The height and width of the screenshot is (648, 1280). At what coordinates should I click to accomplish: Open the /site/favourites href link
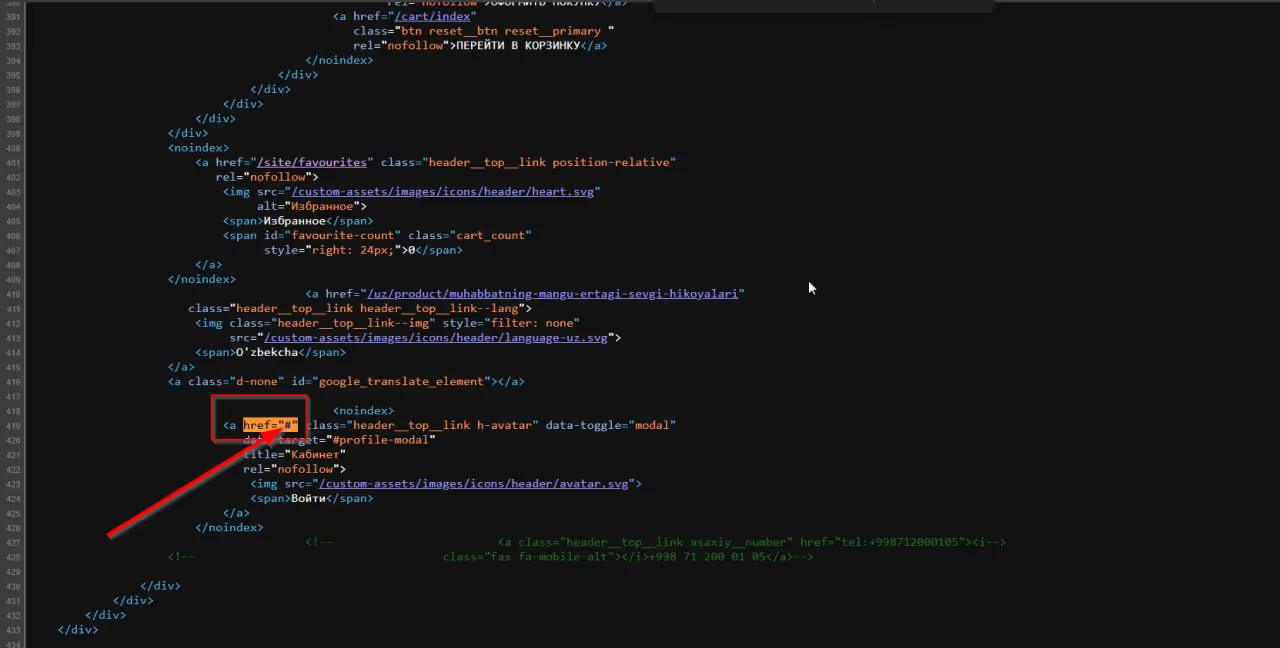pos(313,162)
